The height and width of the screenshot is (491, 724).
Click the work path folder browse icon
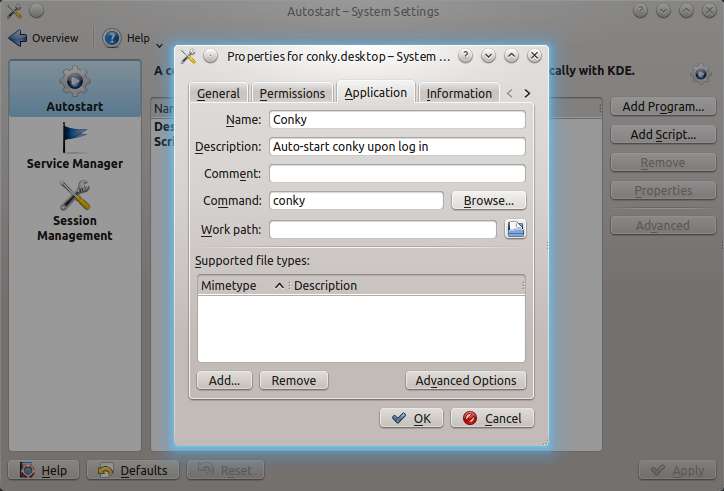click(515, 229)
